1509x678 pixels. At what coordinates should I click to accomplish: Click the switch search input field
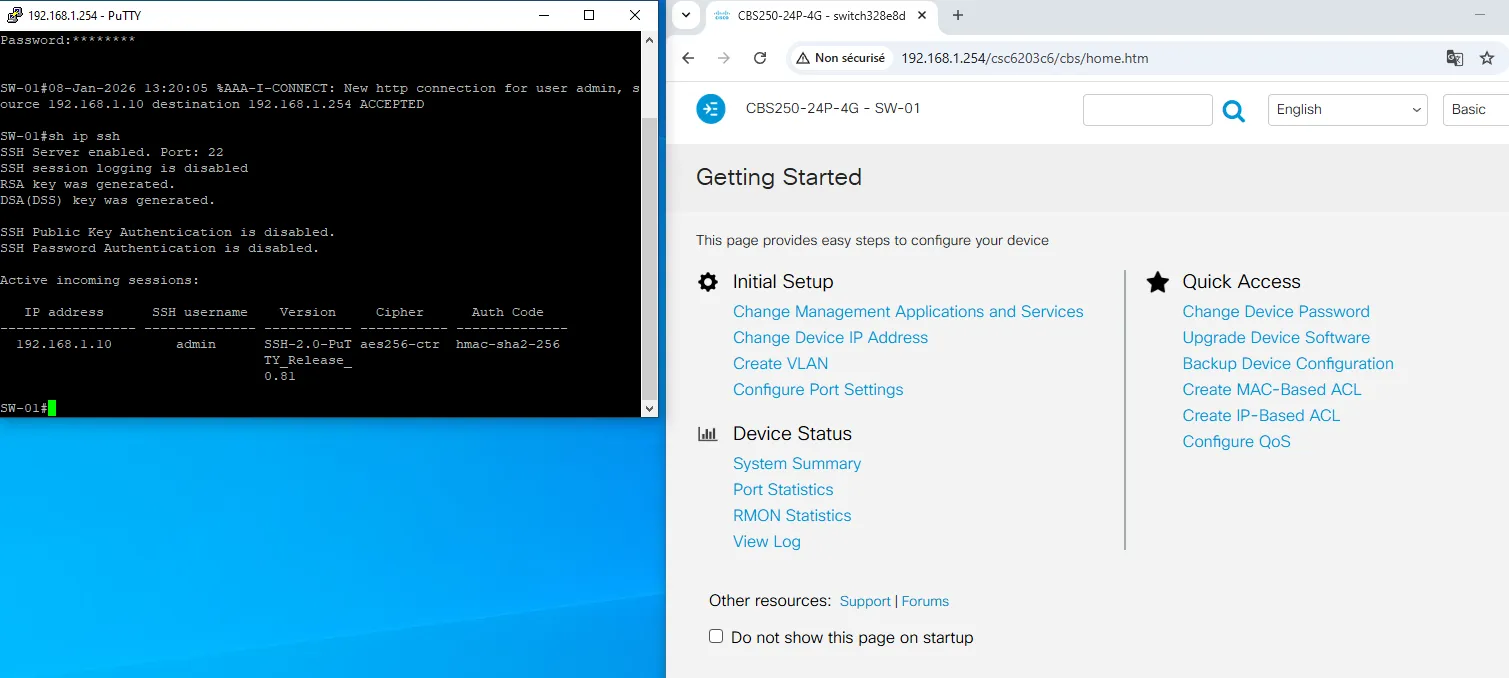[x=1148, y=110]
